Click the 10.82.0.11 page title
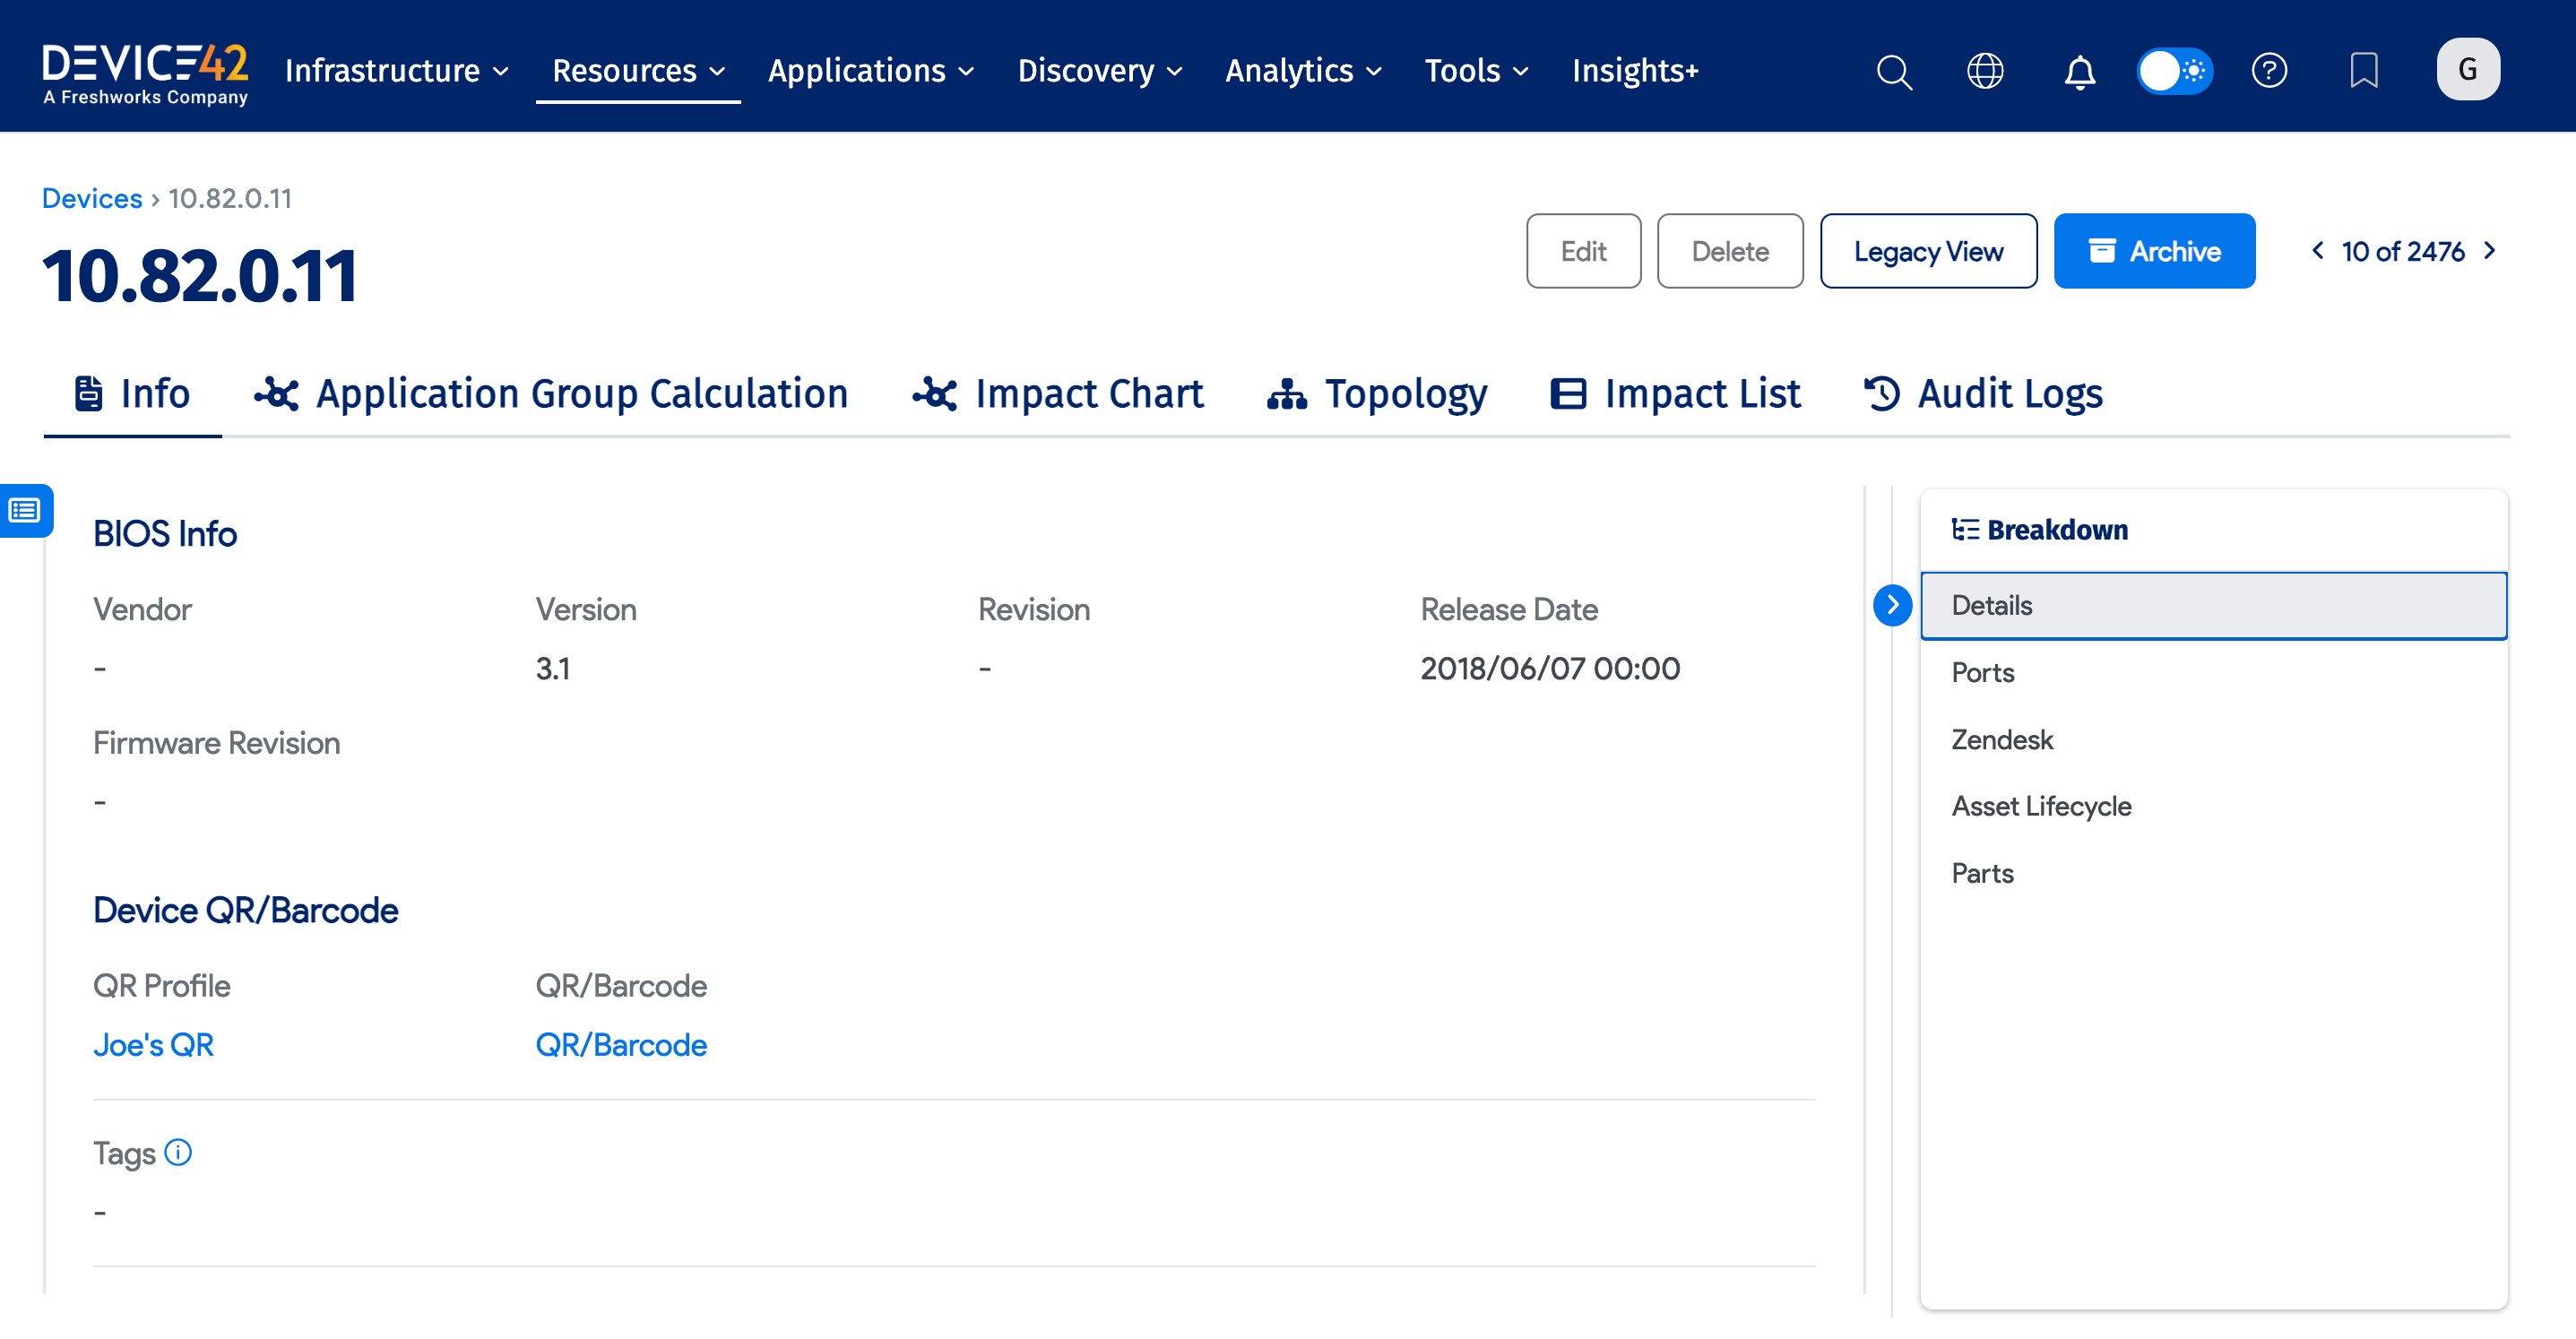The image size is (2576, 1339). click(200, 276)
